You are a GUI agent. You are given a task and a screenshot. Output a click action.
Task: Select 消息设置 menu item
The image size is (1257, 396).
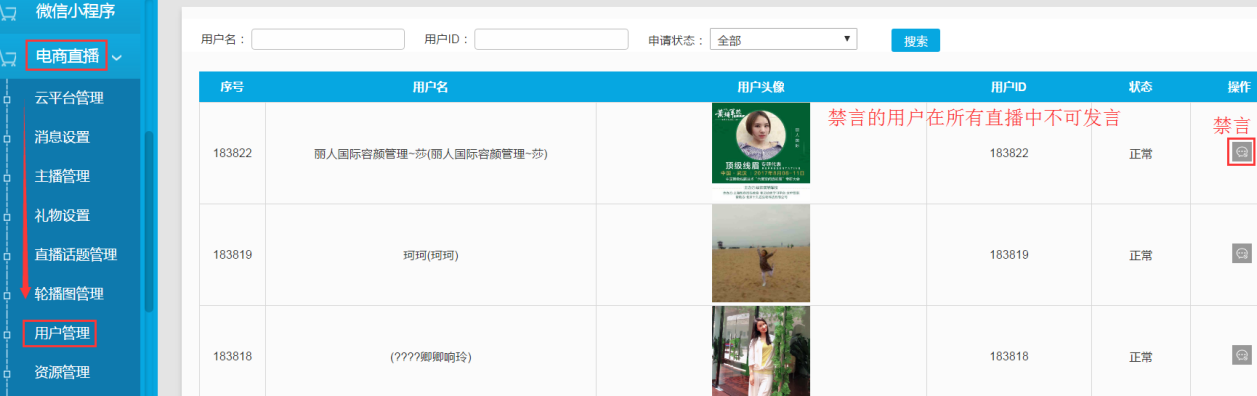(62, 137)
